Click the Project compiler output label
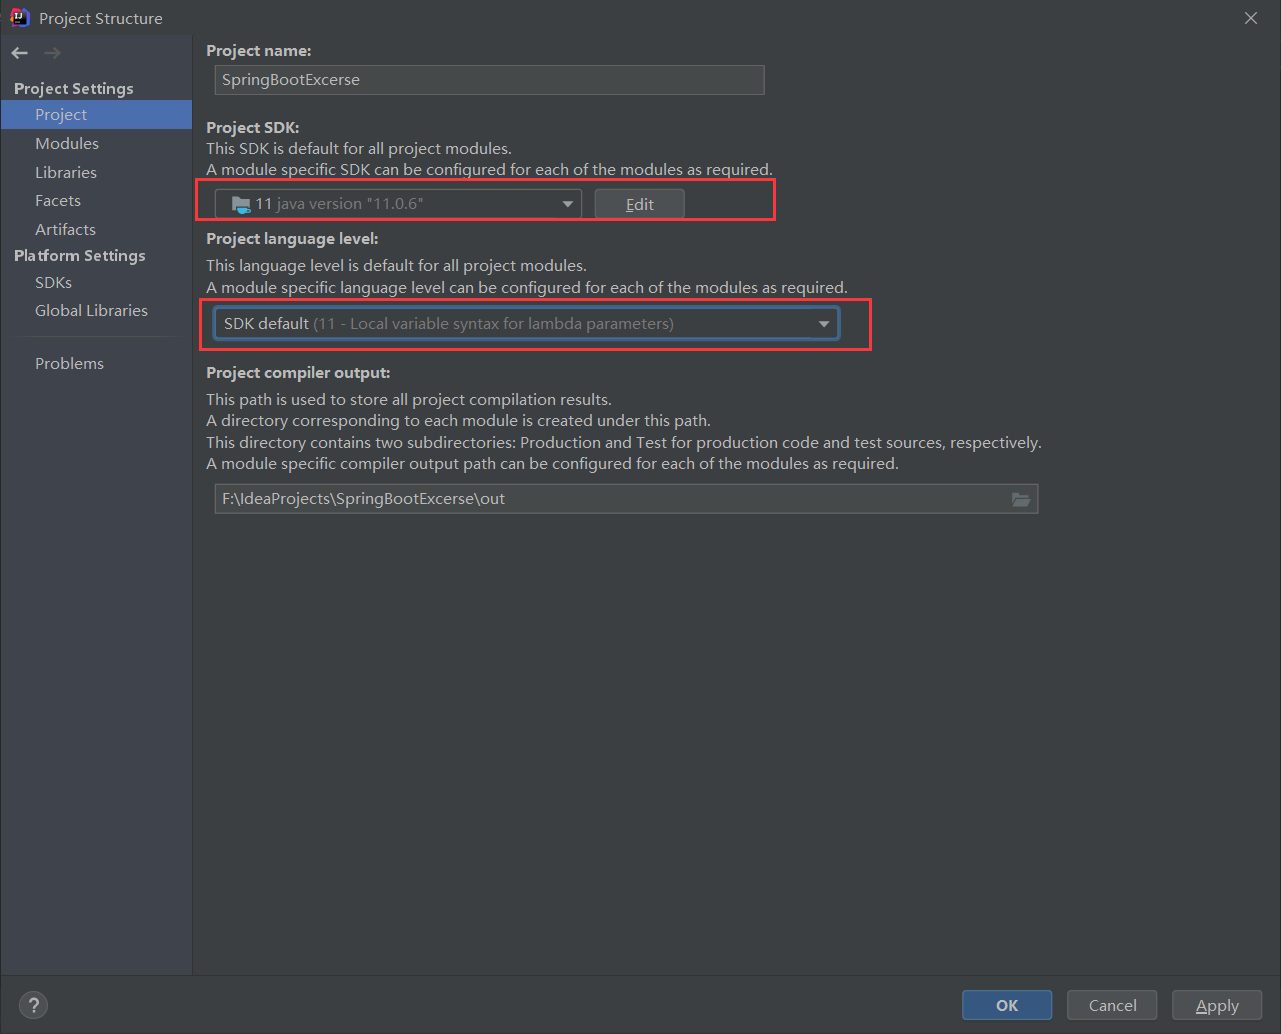This screenshot has width=1281, height=1034. 298,373
